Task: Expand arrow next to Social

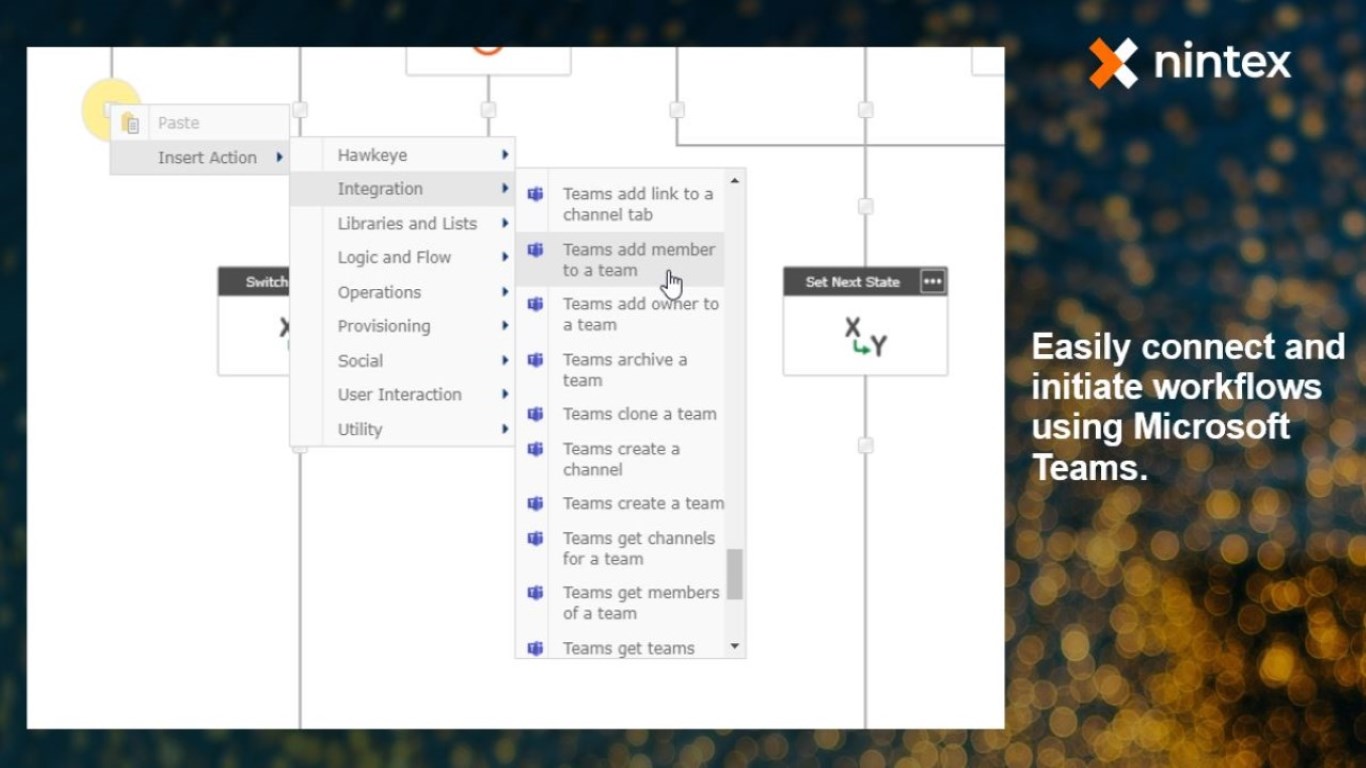Action: 505,360
